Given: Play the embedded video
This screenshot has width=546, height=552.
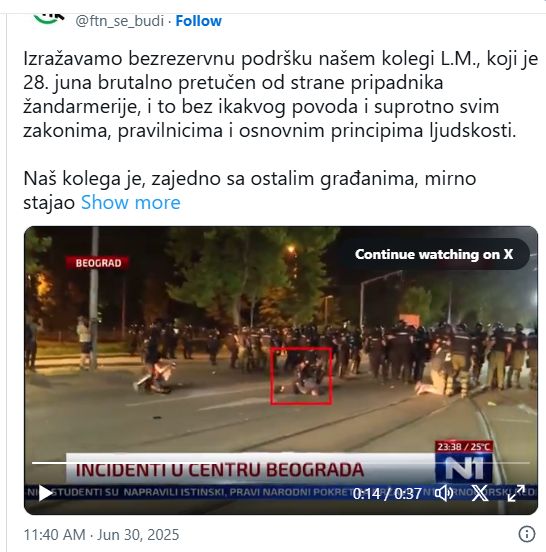Looking at the screenshot, I should coord(45,493).
